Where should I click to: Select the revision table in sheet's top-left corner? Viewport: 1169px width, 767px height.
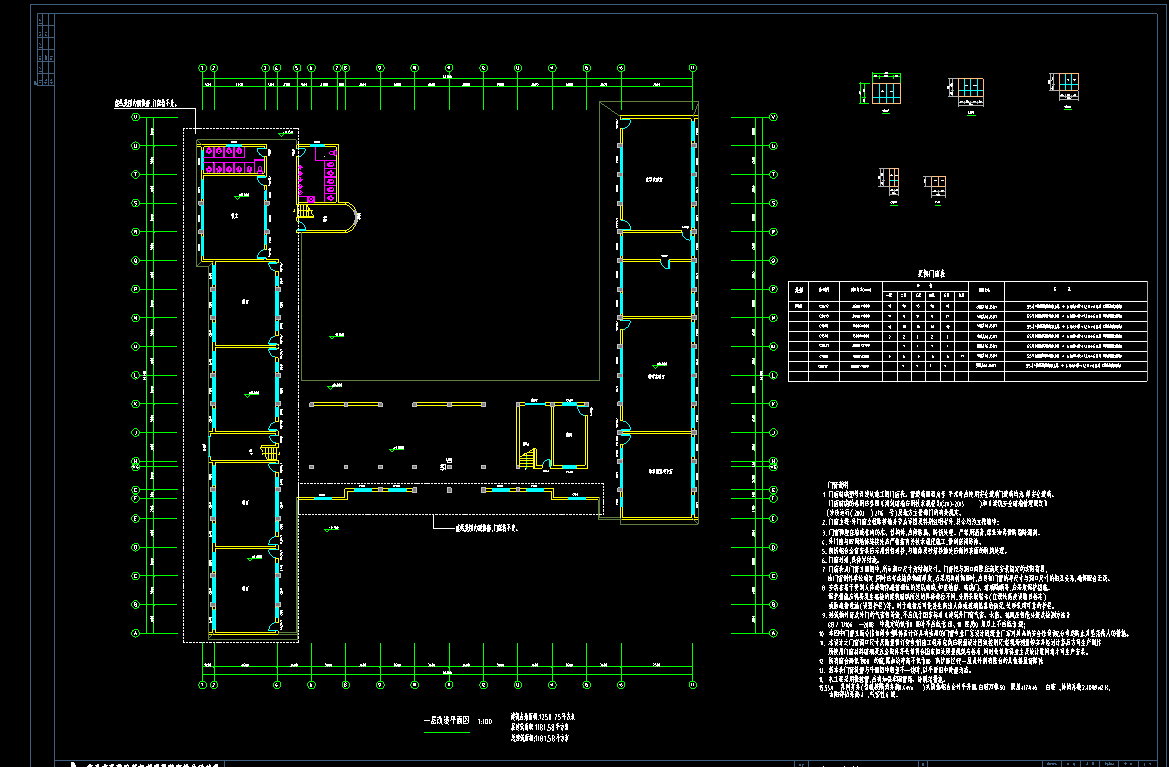click(x=45, y=49)
